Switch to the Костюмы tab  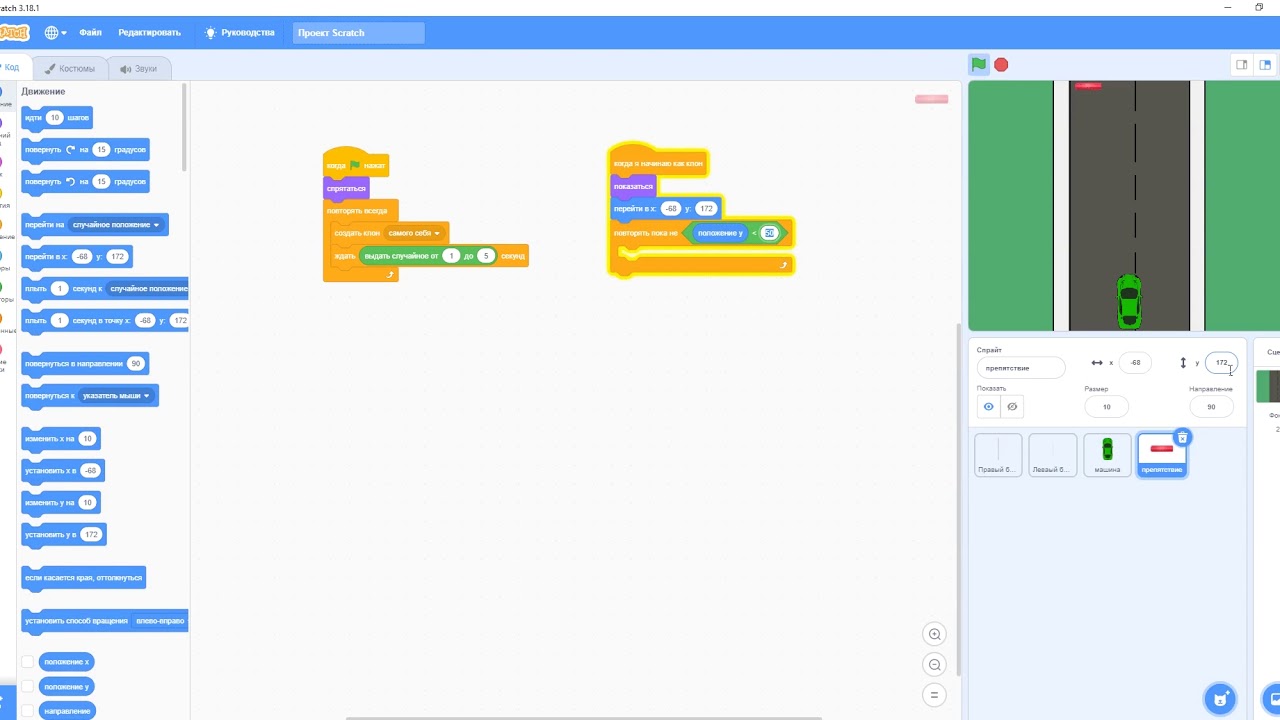(x=70, y=69)
